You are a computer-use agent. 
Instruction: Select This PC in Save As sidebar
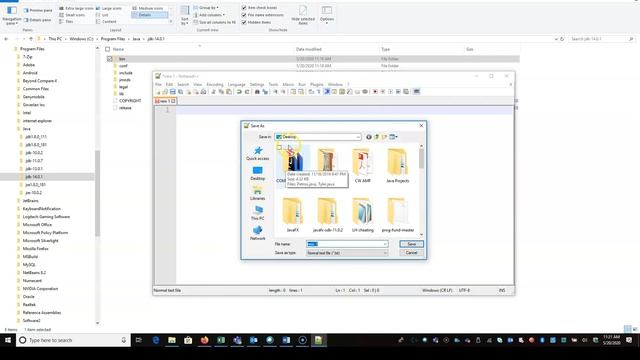[x=258, y=213]
